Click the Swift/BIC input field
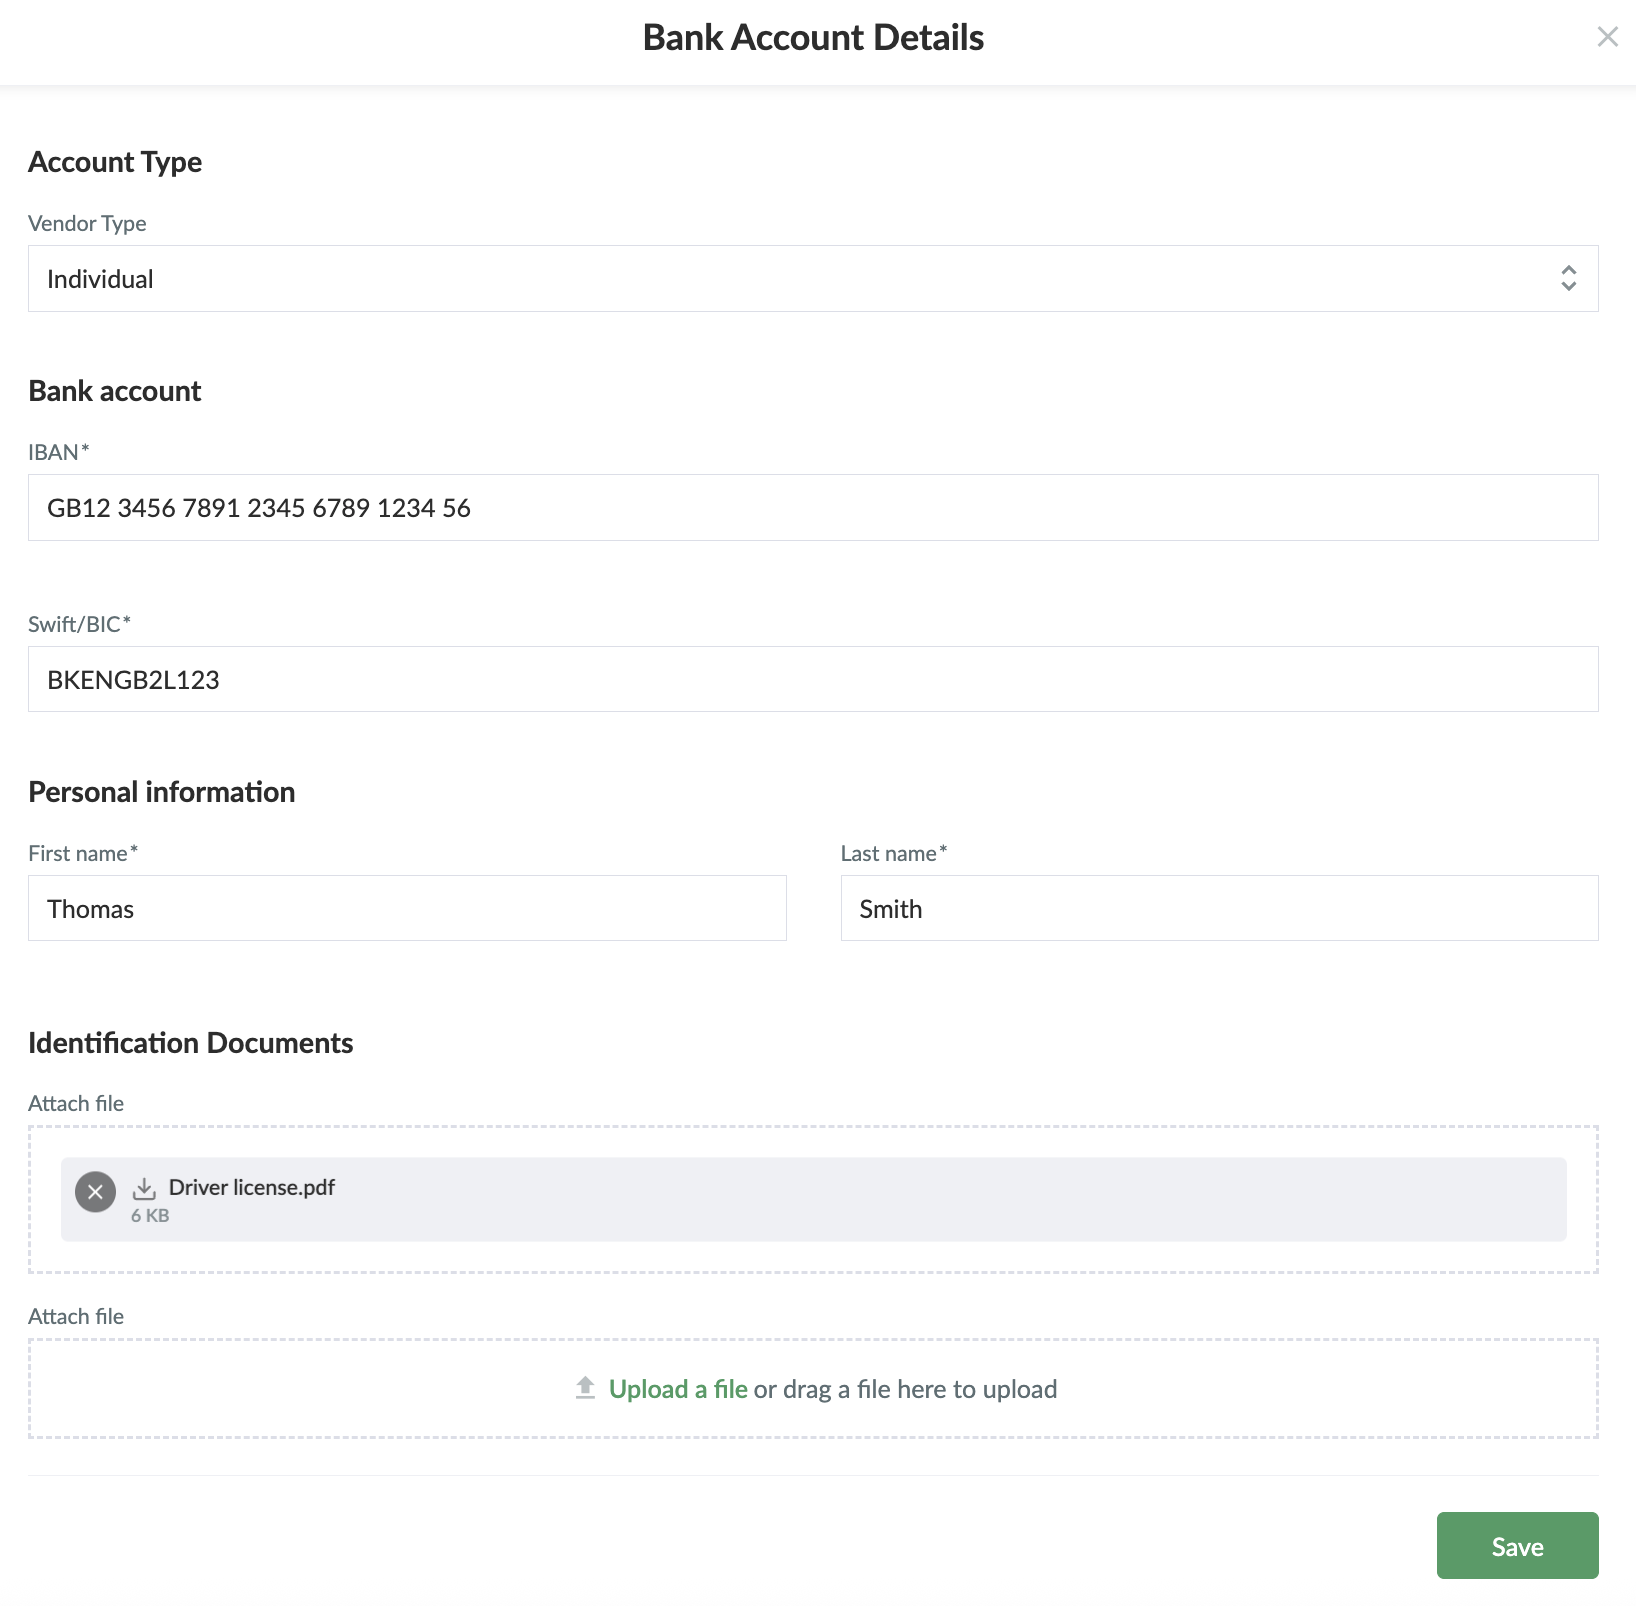This screenshot has height=1606, width=1636. pos(812,680)
